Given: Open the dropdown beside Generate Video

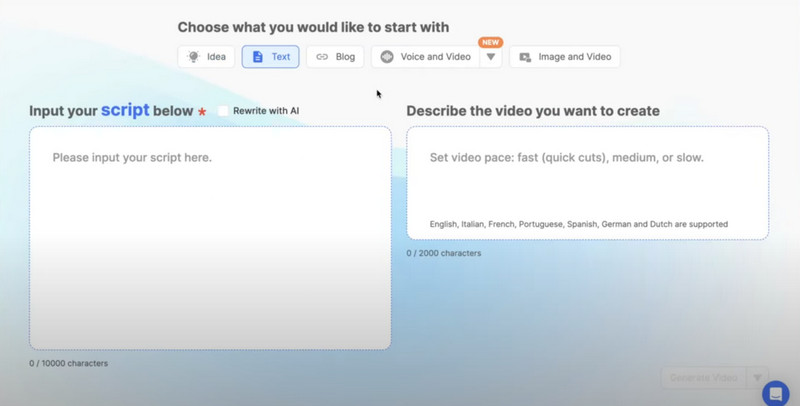Looking at the screenshot, I should 757,378.
